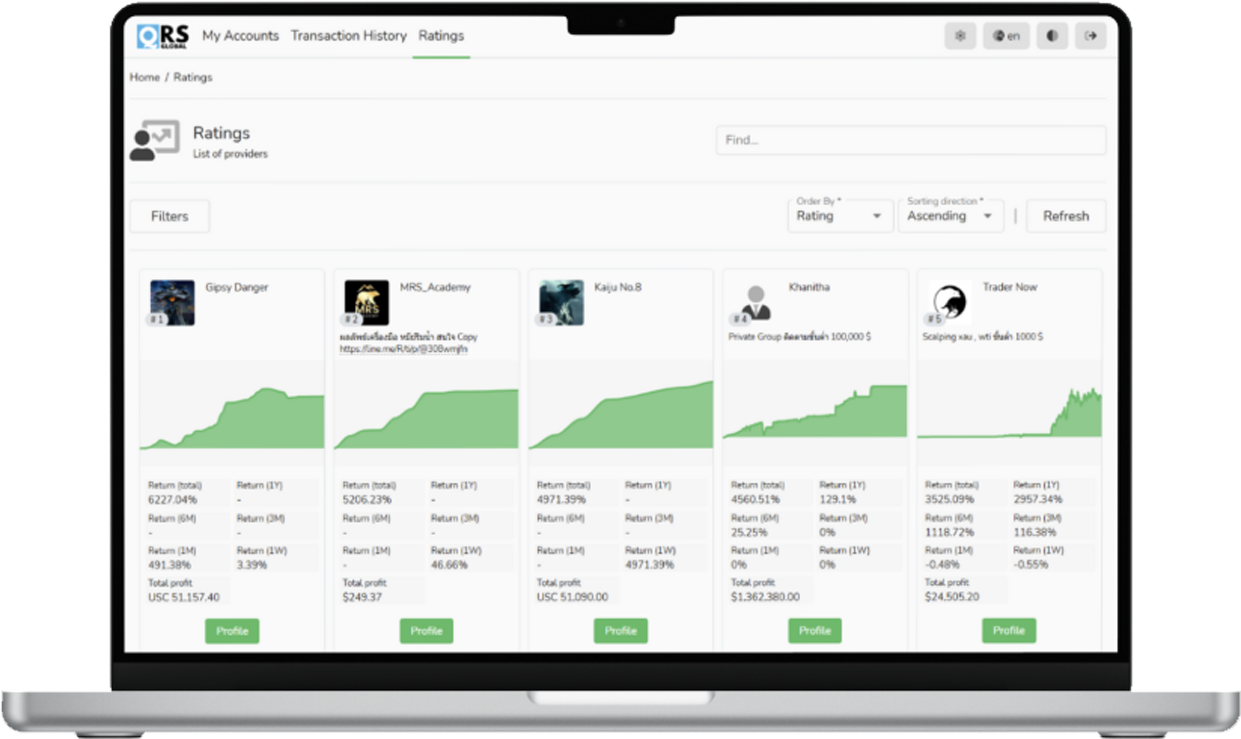The width and height of the screenshot is (1241, 739).
Task: Open the 'en' language selector
Action: tap(1006, 36)
